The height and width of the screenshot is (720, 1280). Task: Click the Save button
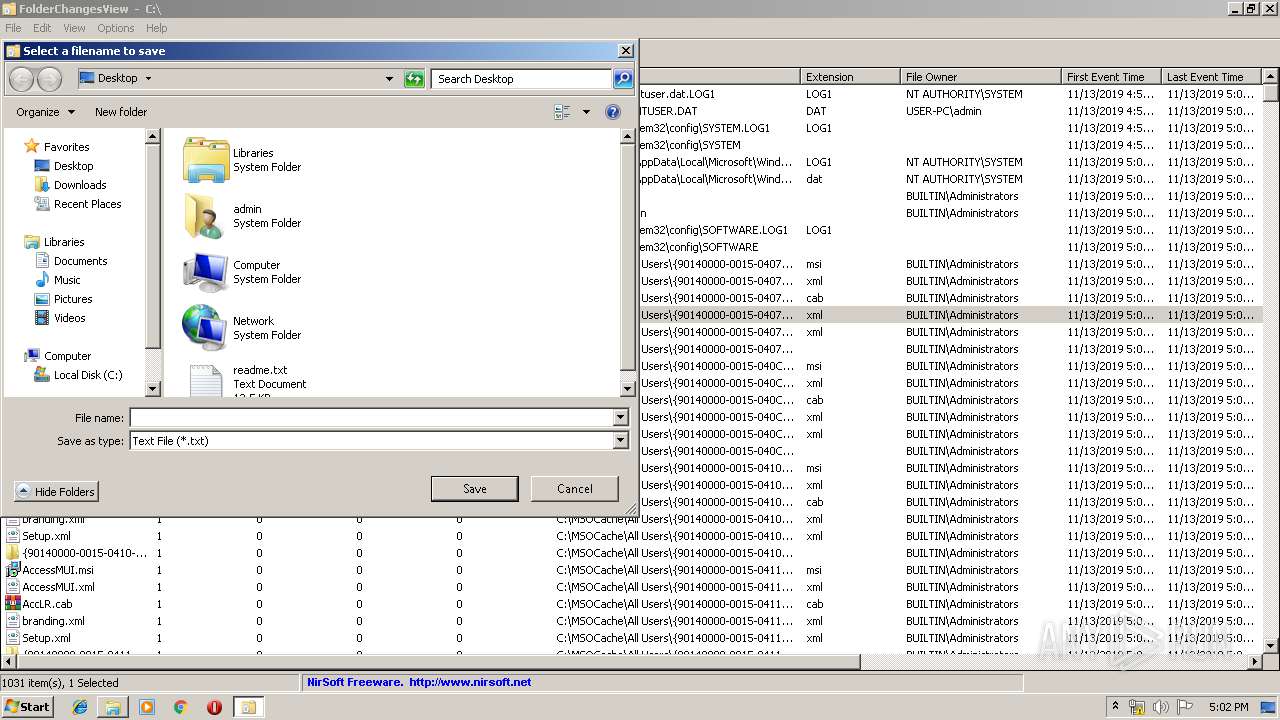click(475, 489)
